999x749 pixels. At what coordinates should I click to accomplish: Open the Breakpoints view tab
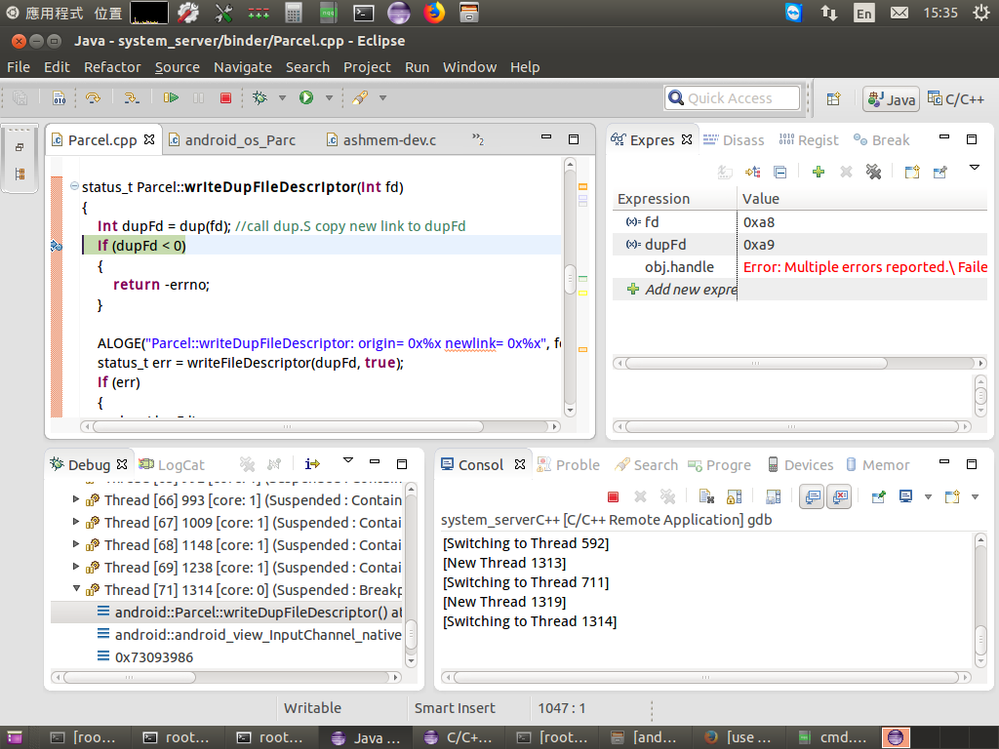pos(882,140)
